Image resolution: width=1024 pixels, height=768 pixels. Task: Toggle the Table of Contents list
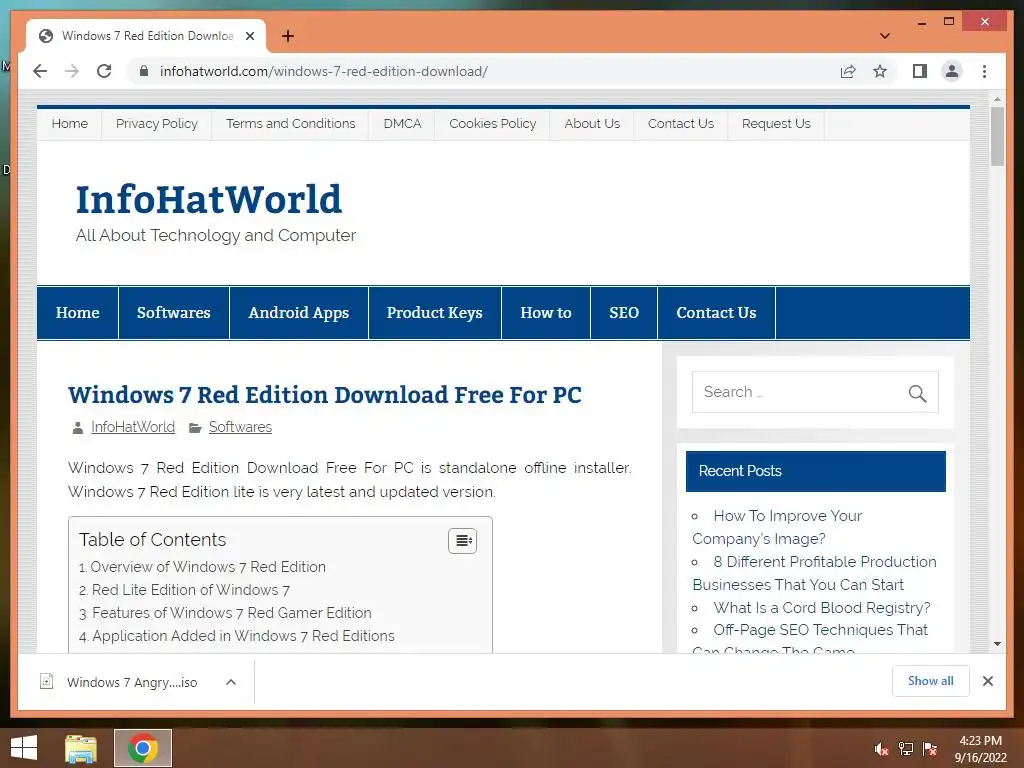click(462, 541)
